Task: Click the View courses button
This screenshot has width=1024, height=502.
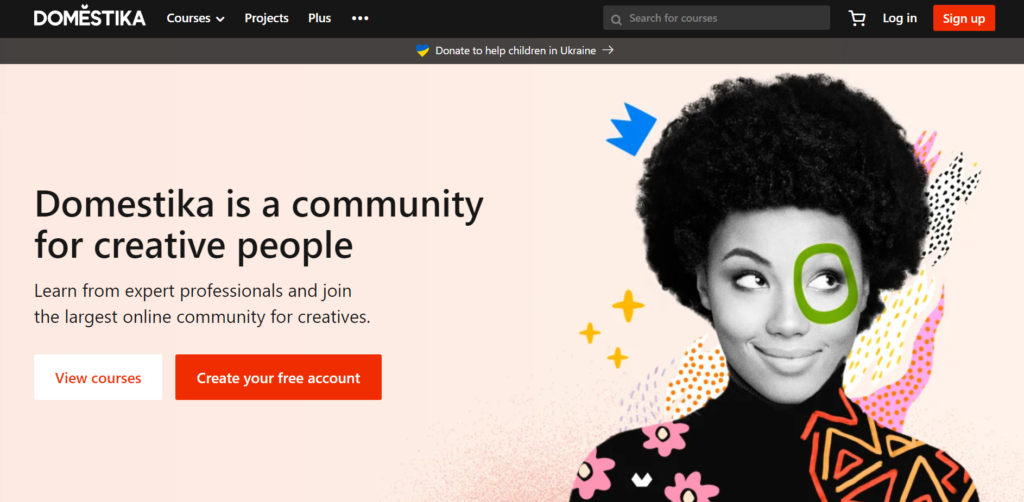Action: 98,377
